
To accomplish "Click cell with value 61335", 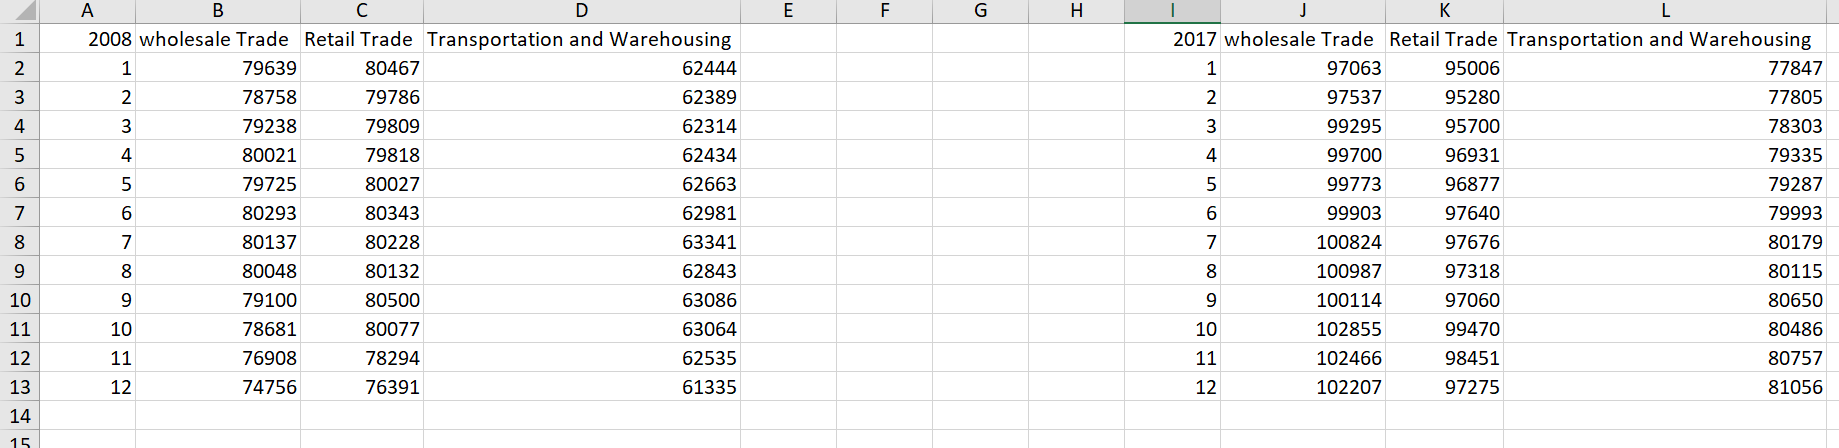I will pyautogui.click(x=582, y=387).
